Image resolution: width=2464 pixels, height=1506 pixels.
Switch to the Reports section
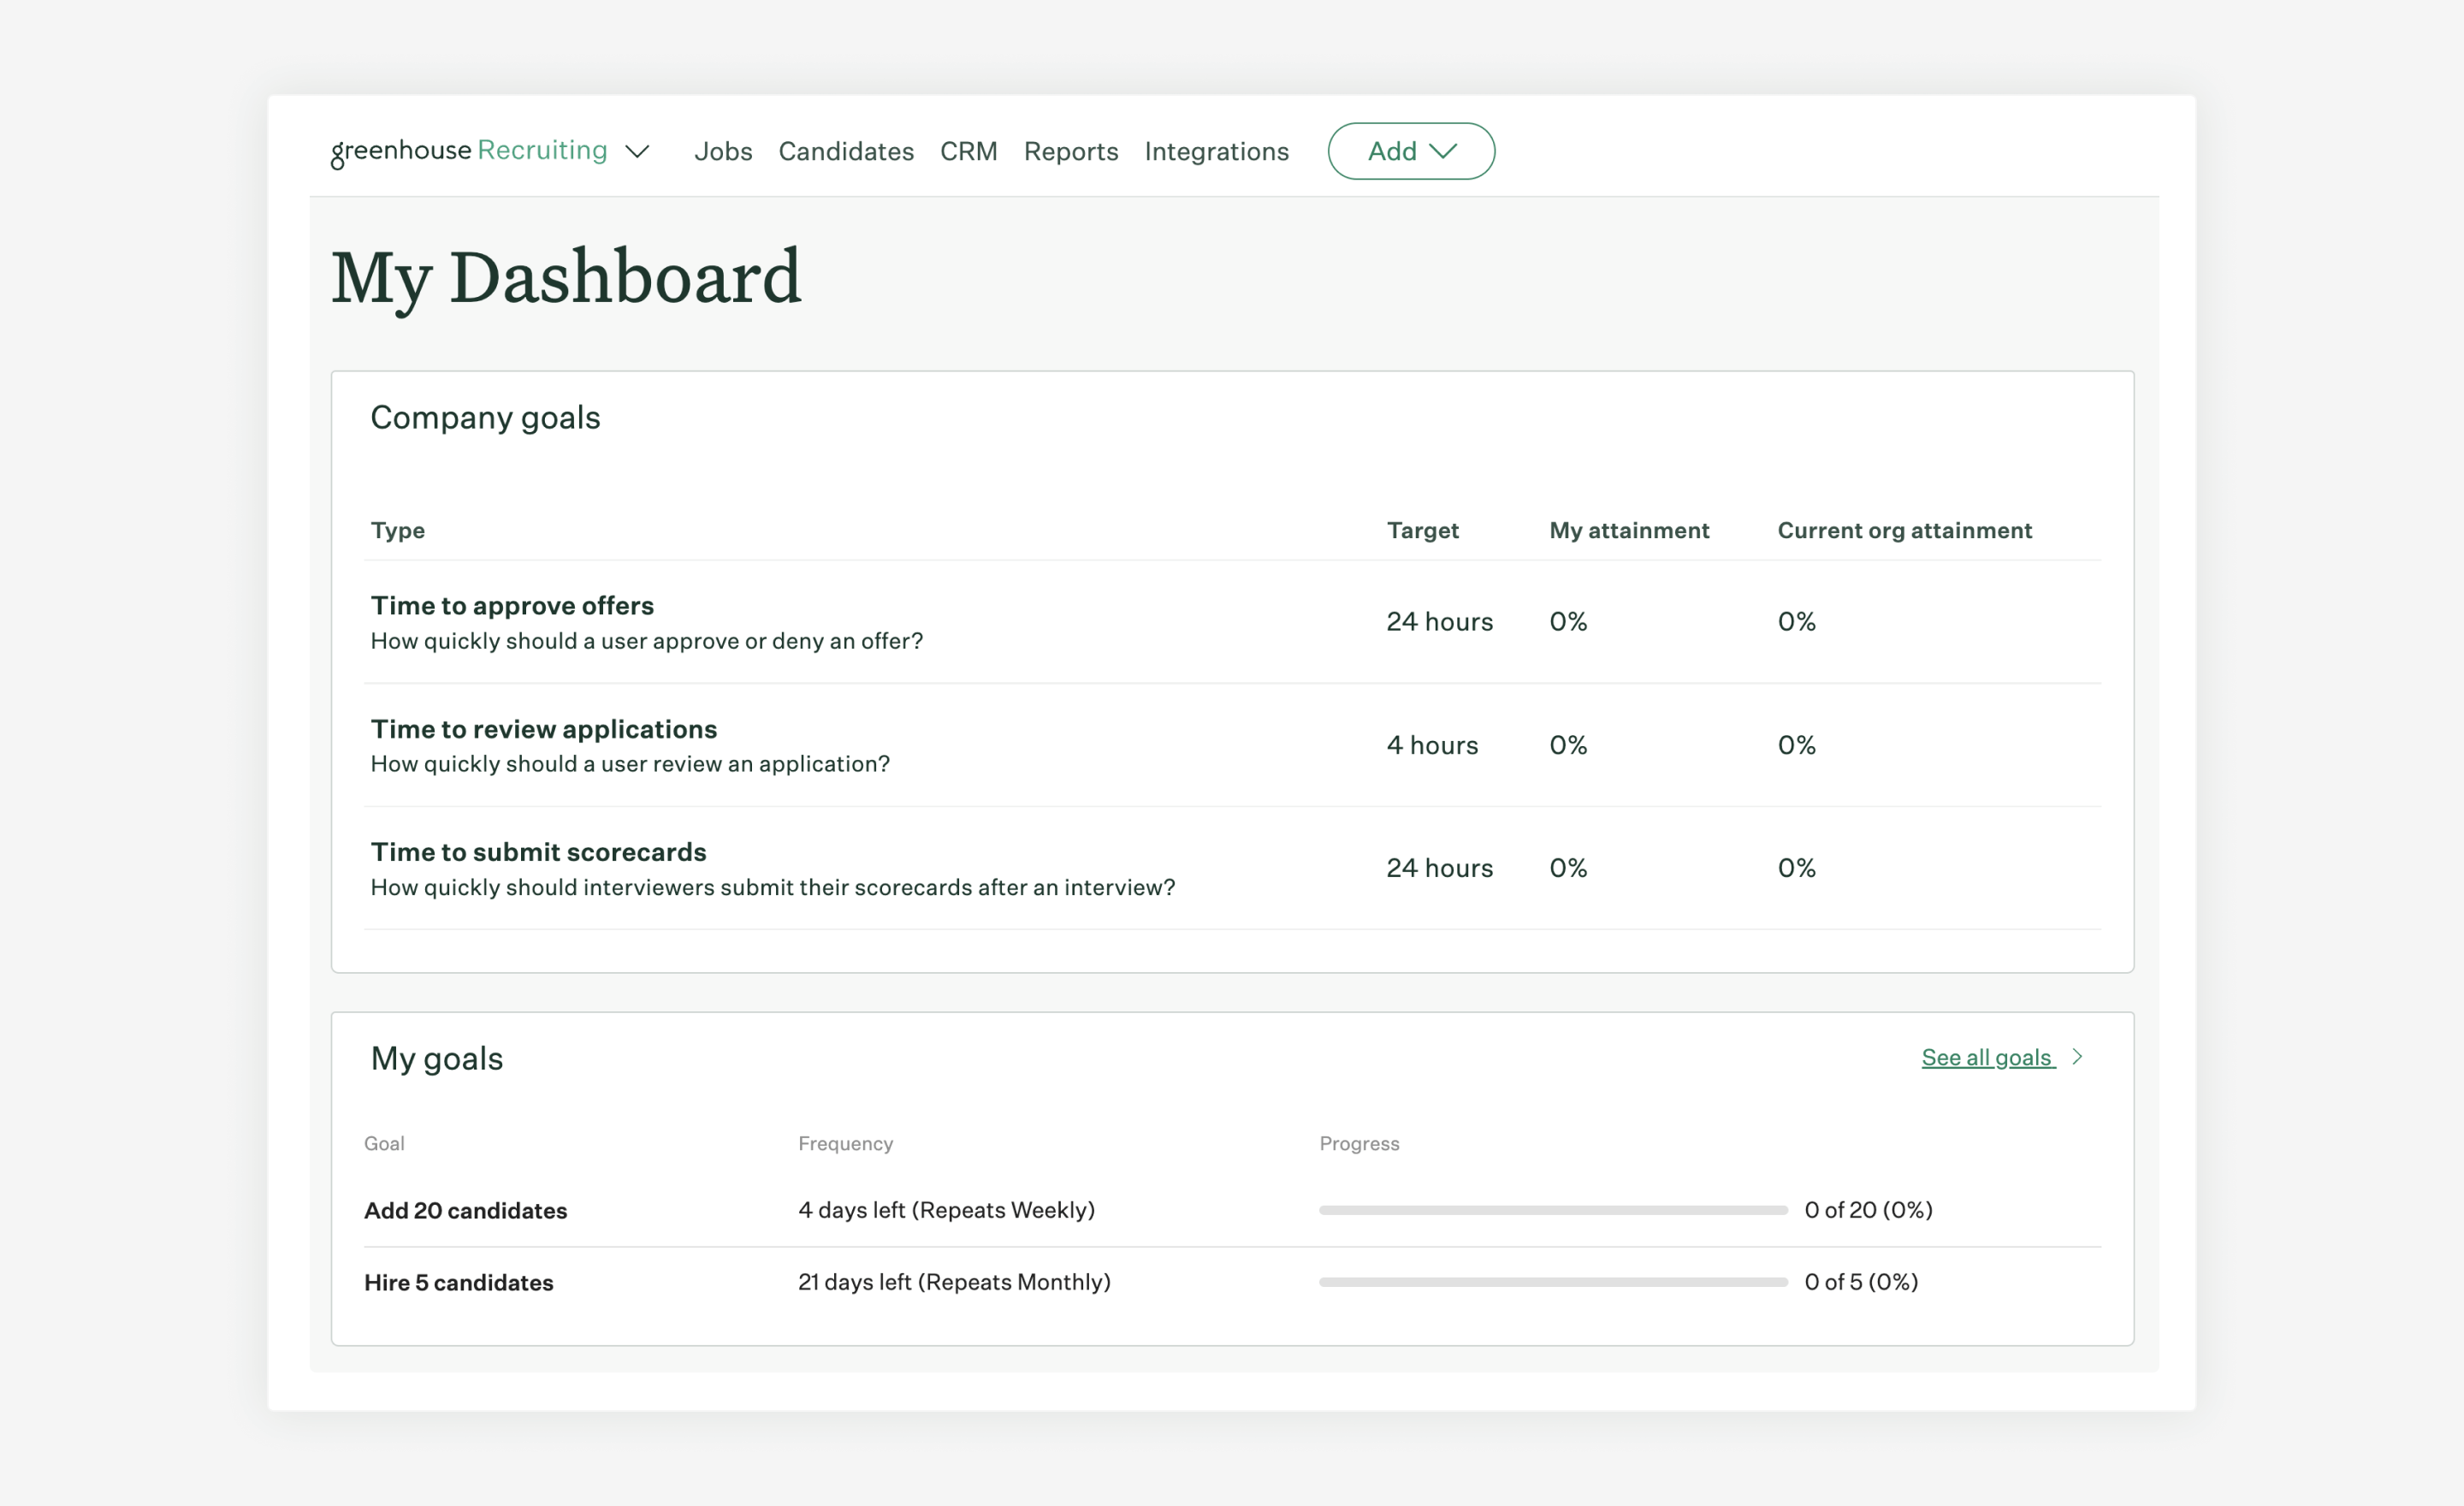point(1070,151)
